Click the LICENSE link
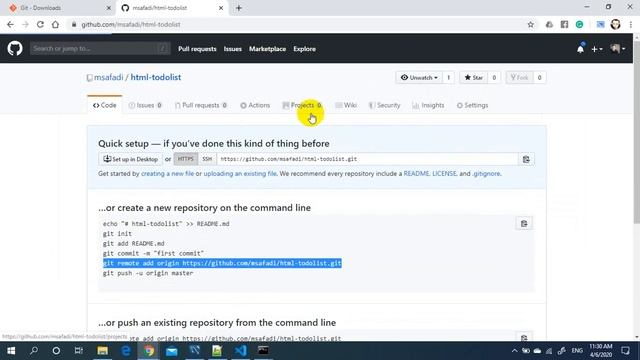The image size is (640, 360). [x=444, y=173]
